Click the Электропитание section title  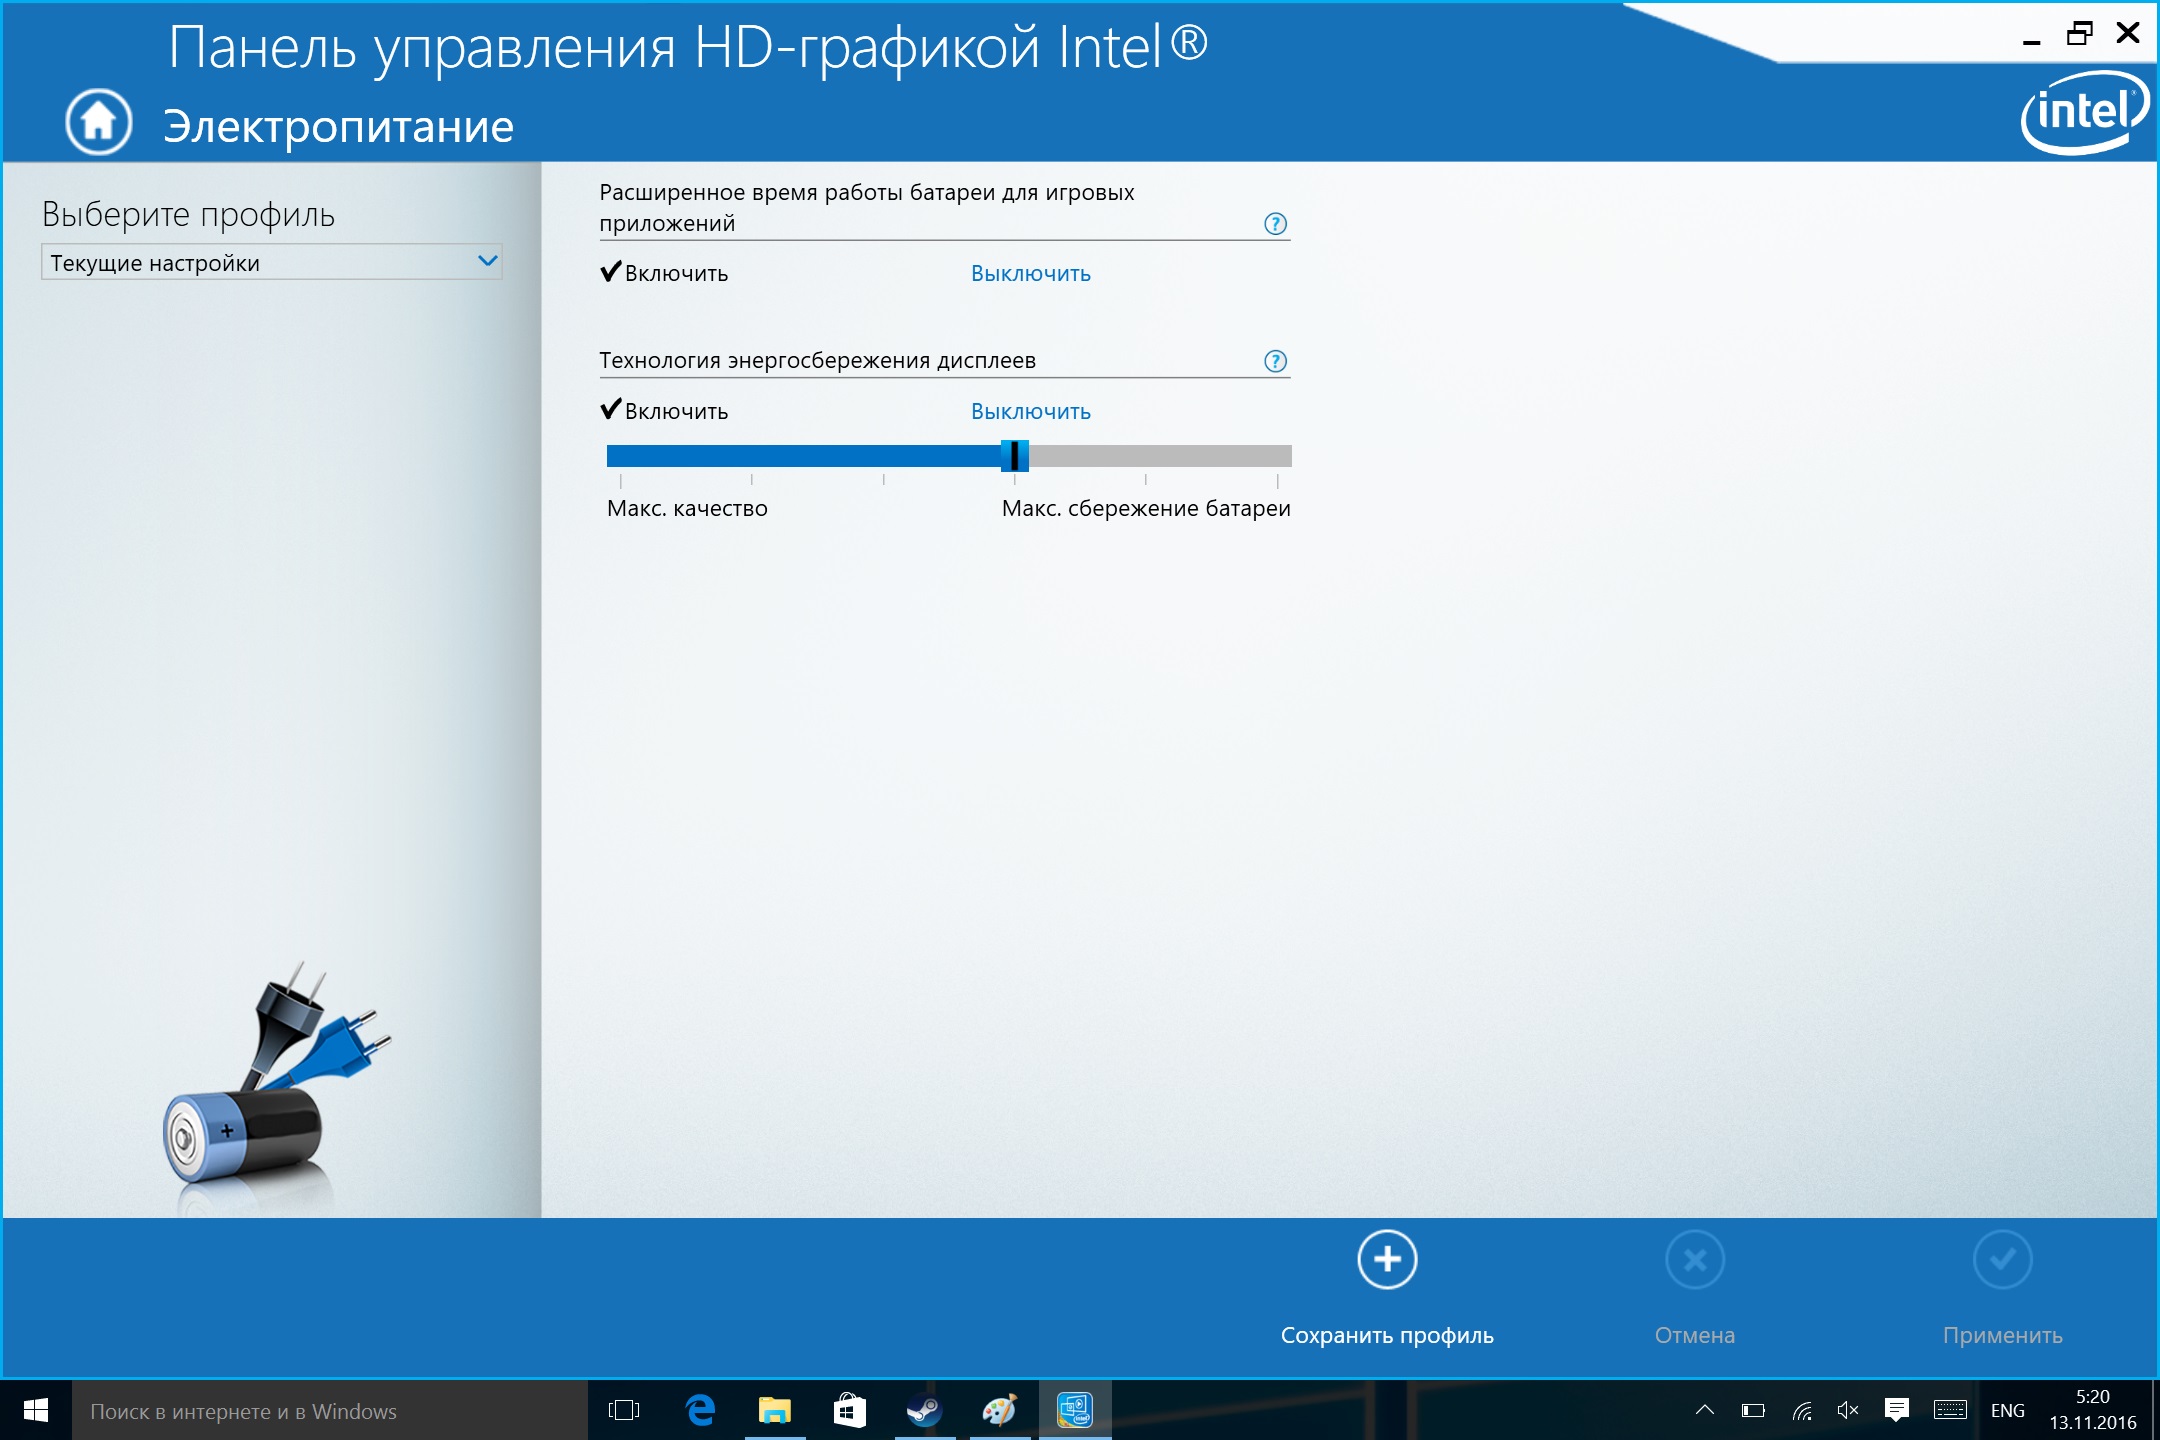click(339, 127)
